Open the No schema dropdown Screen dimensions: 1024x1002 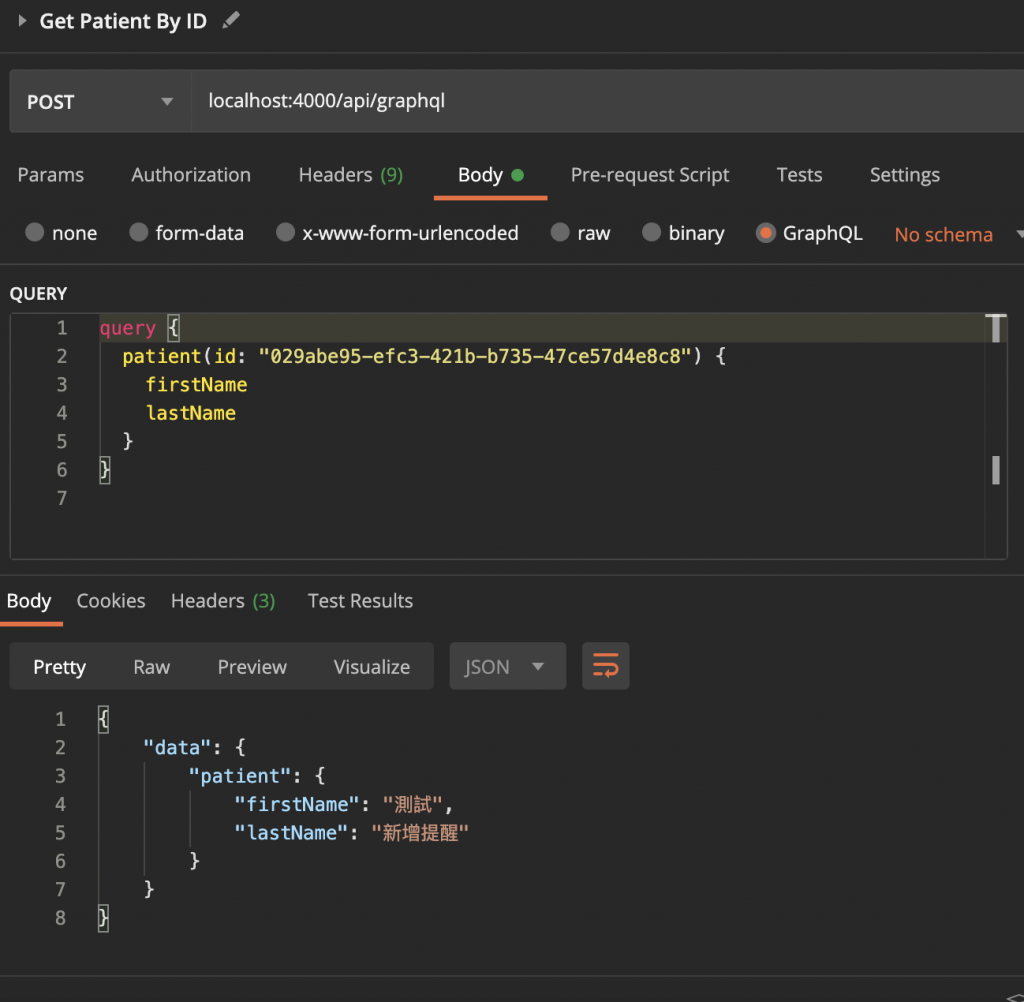pyautogui.click(x=957, y=234)
